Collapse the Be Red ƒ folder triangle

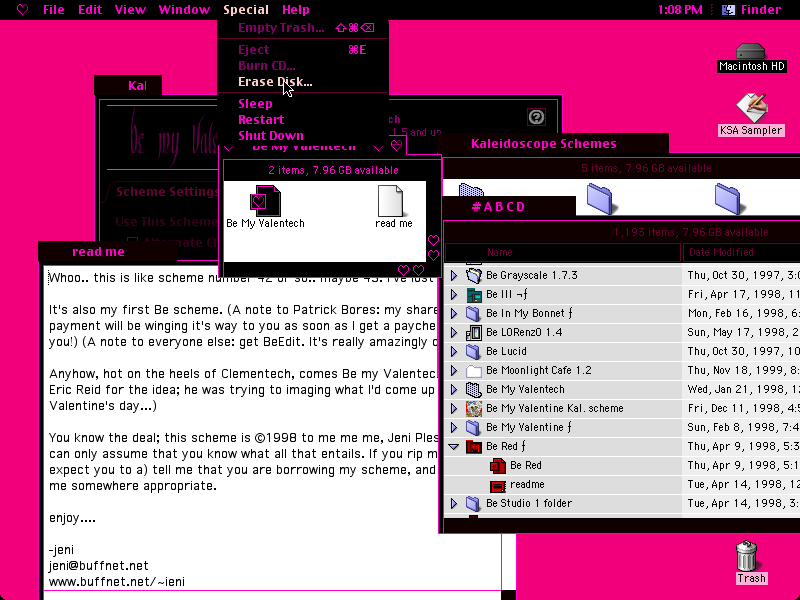[x=454, y=447]
